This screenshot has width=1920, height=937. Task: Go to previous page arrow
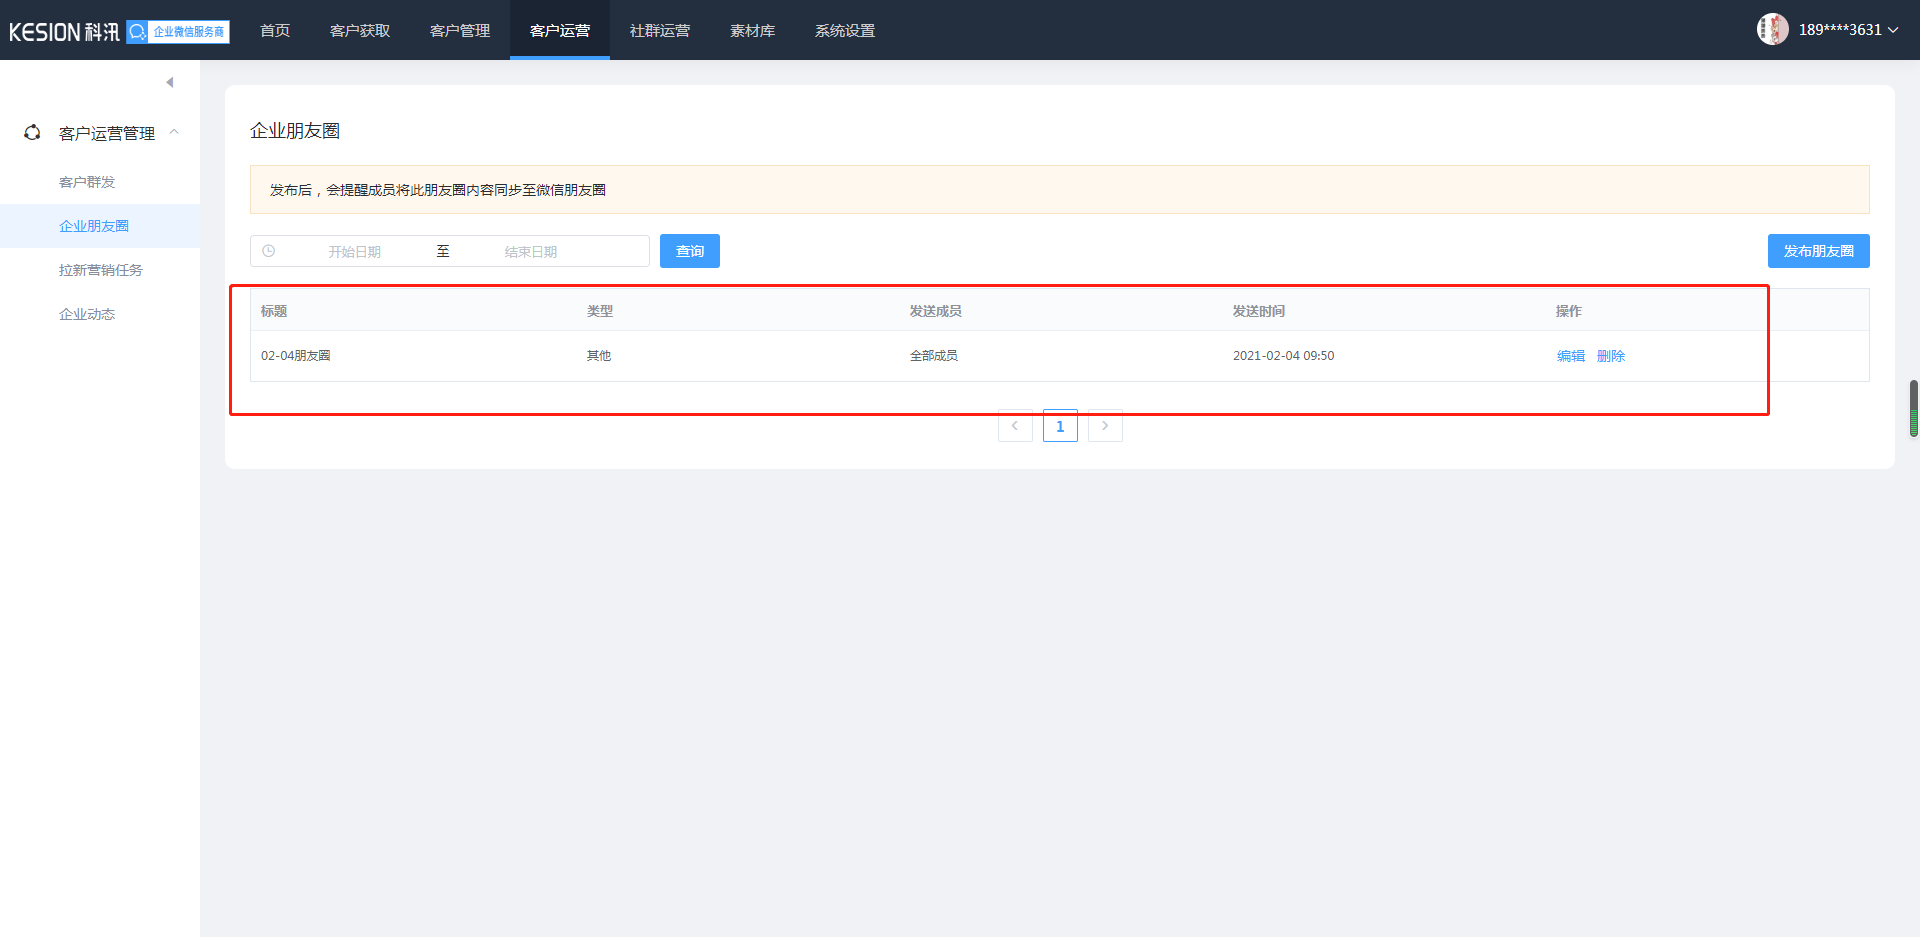click(1015, 426)
